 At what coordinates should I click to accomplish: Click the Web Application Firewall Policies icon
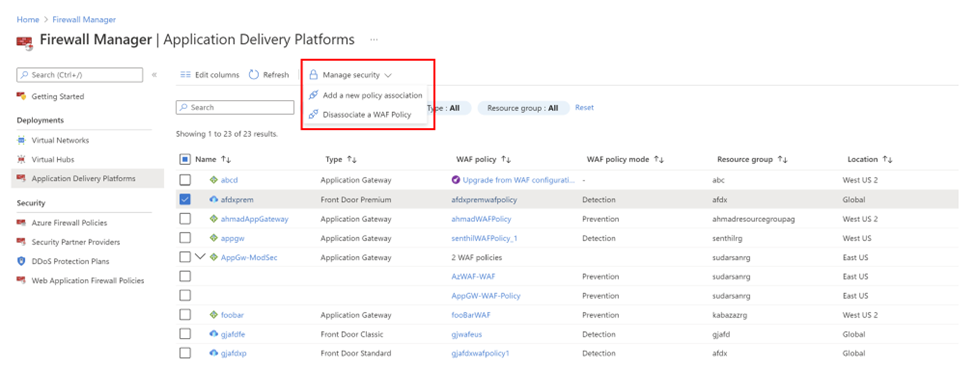pos(22,281)
